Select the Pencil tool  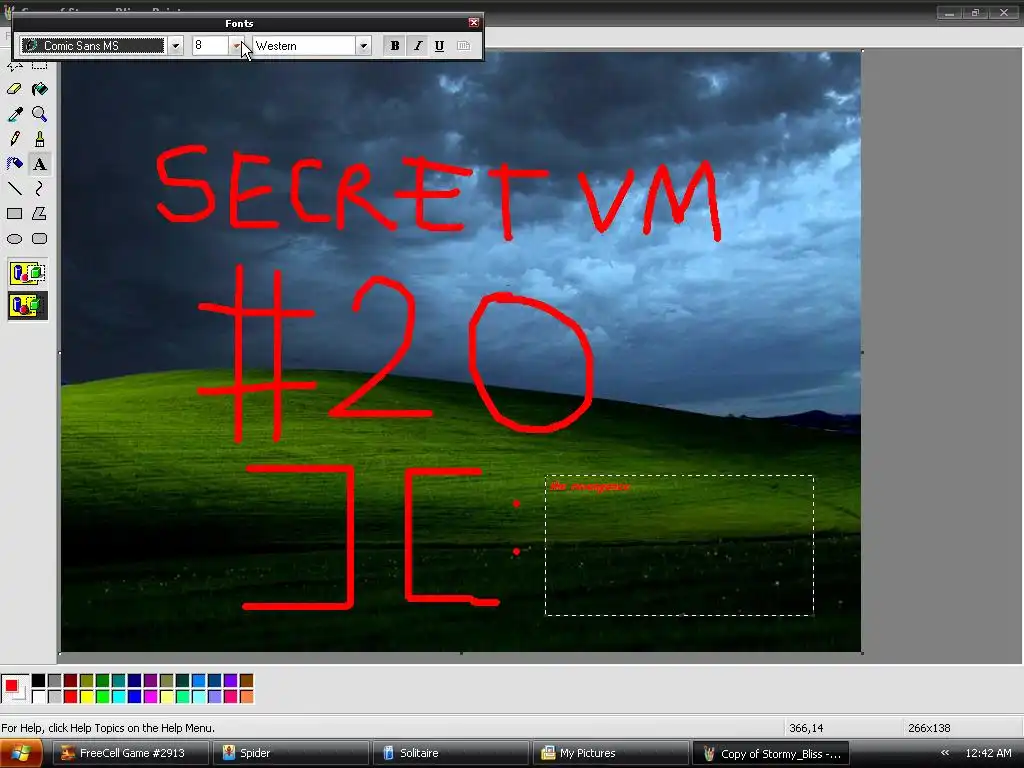point(14,139)
